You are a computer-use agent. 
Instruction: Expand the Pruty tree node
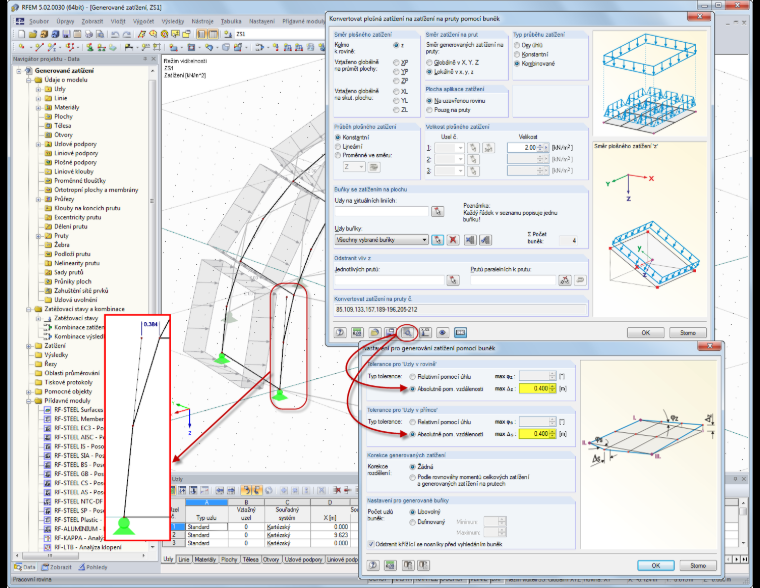pyautogui.click(x=38, y=236)
